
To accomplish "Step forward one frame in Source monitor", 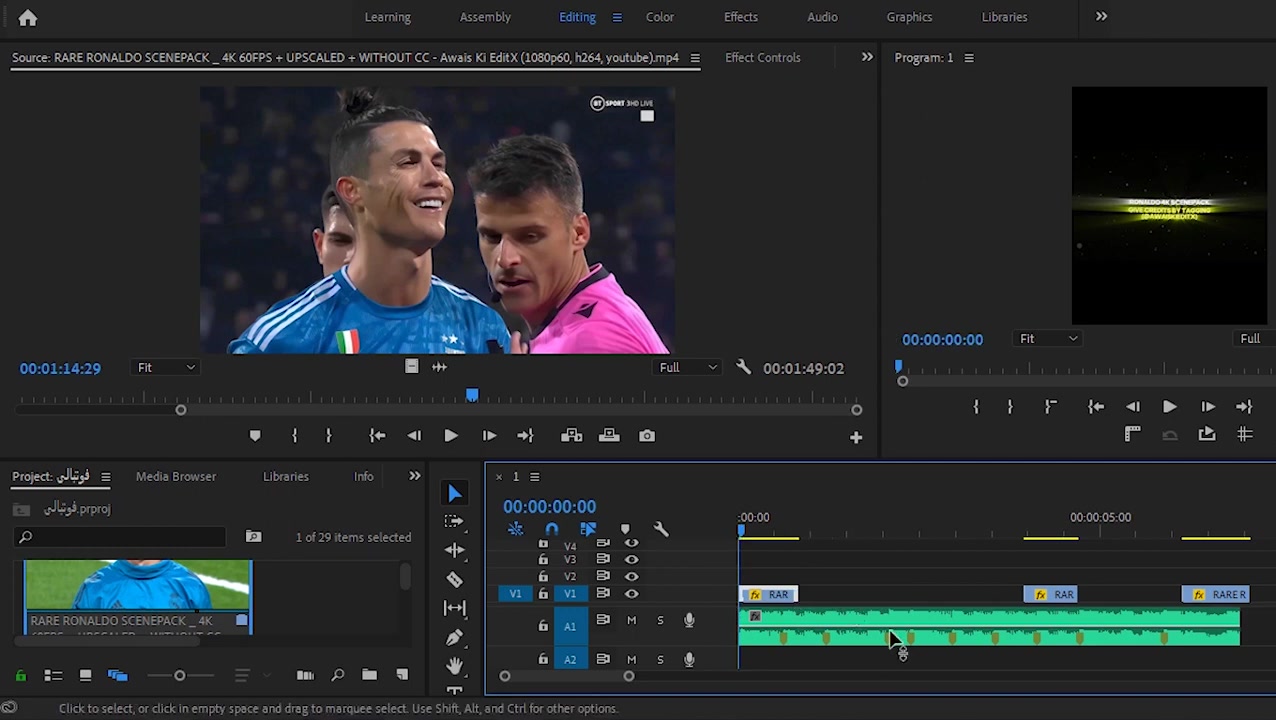I will click(488, 436).
